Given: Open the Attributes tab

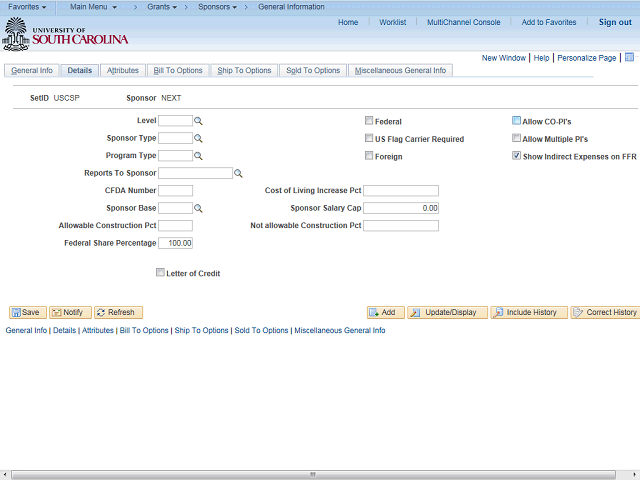Looking at the screenshot, I should coord(123,70).
